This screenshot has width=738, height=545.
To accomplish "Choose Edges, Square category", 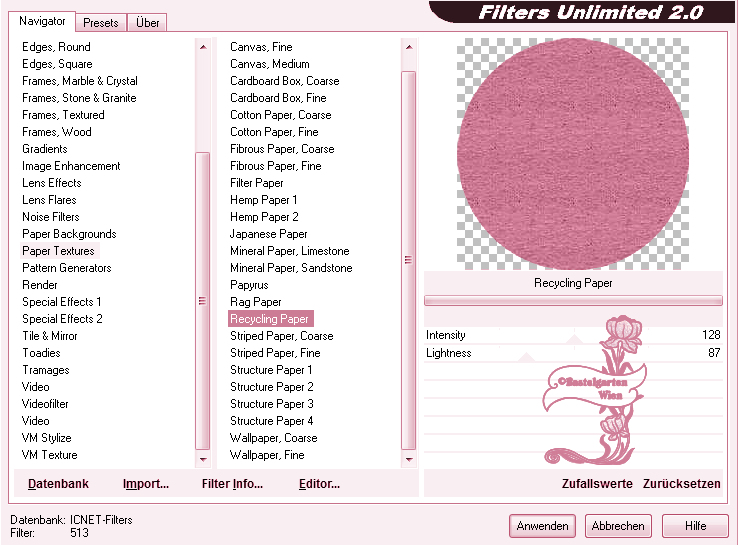I will pyautogui.click(x=57, y=64).
